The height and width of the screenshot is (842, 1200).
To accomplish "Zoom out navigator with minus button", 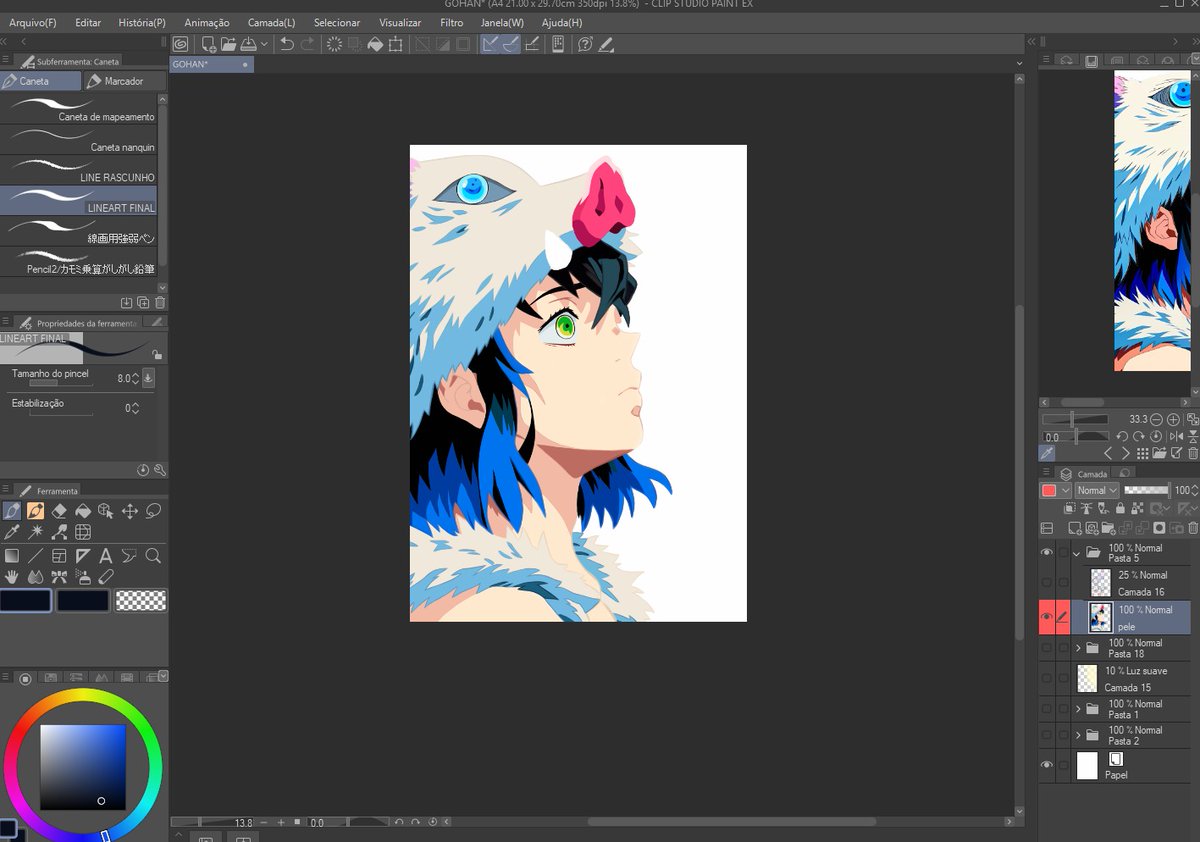I will point(1156,420).
